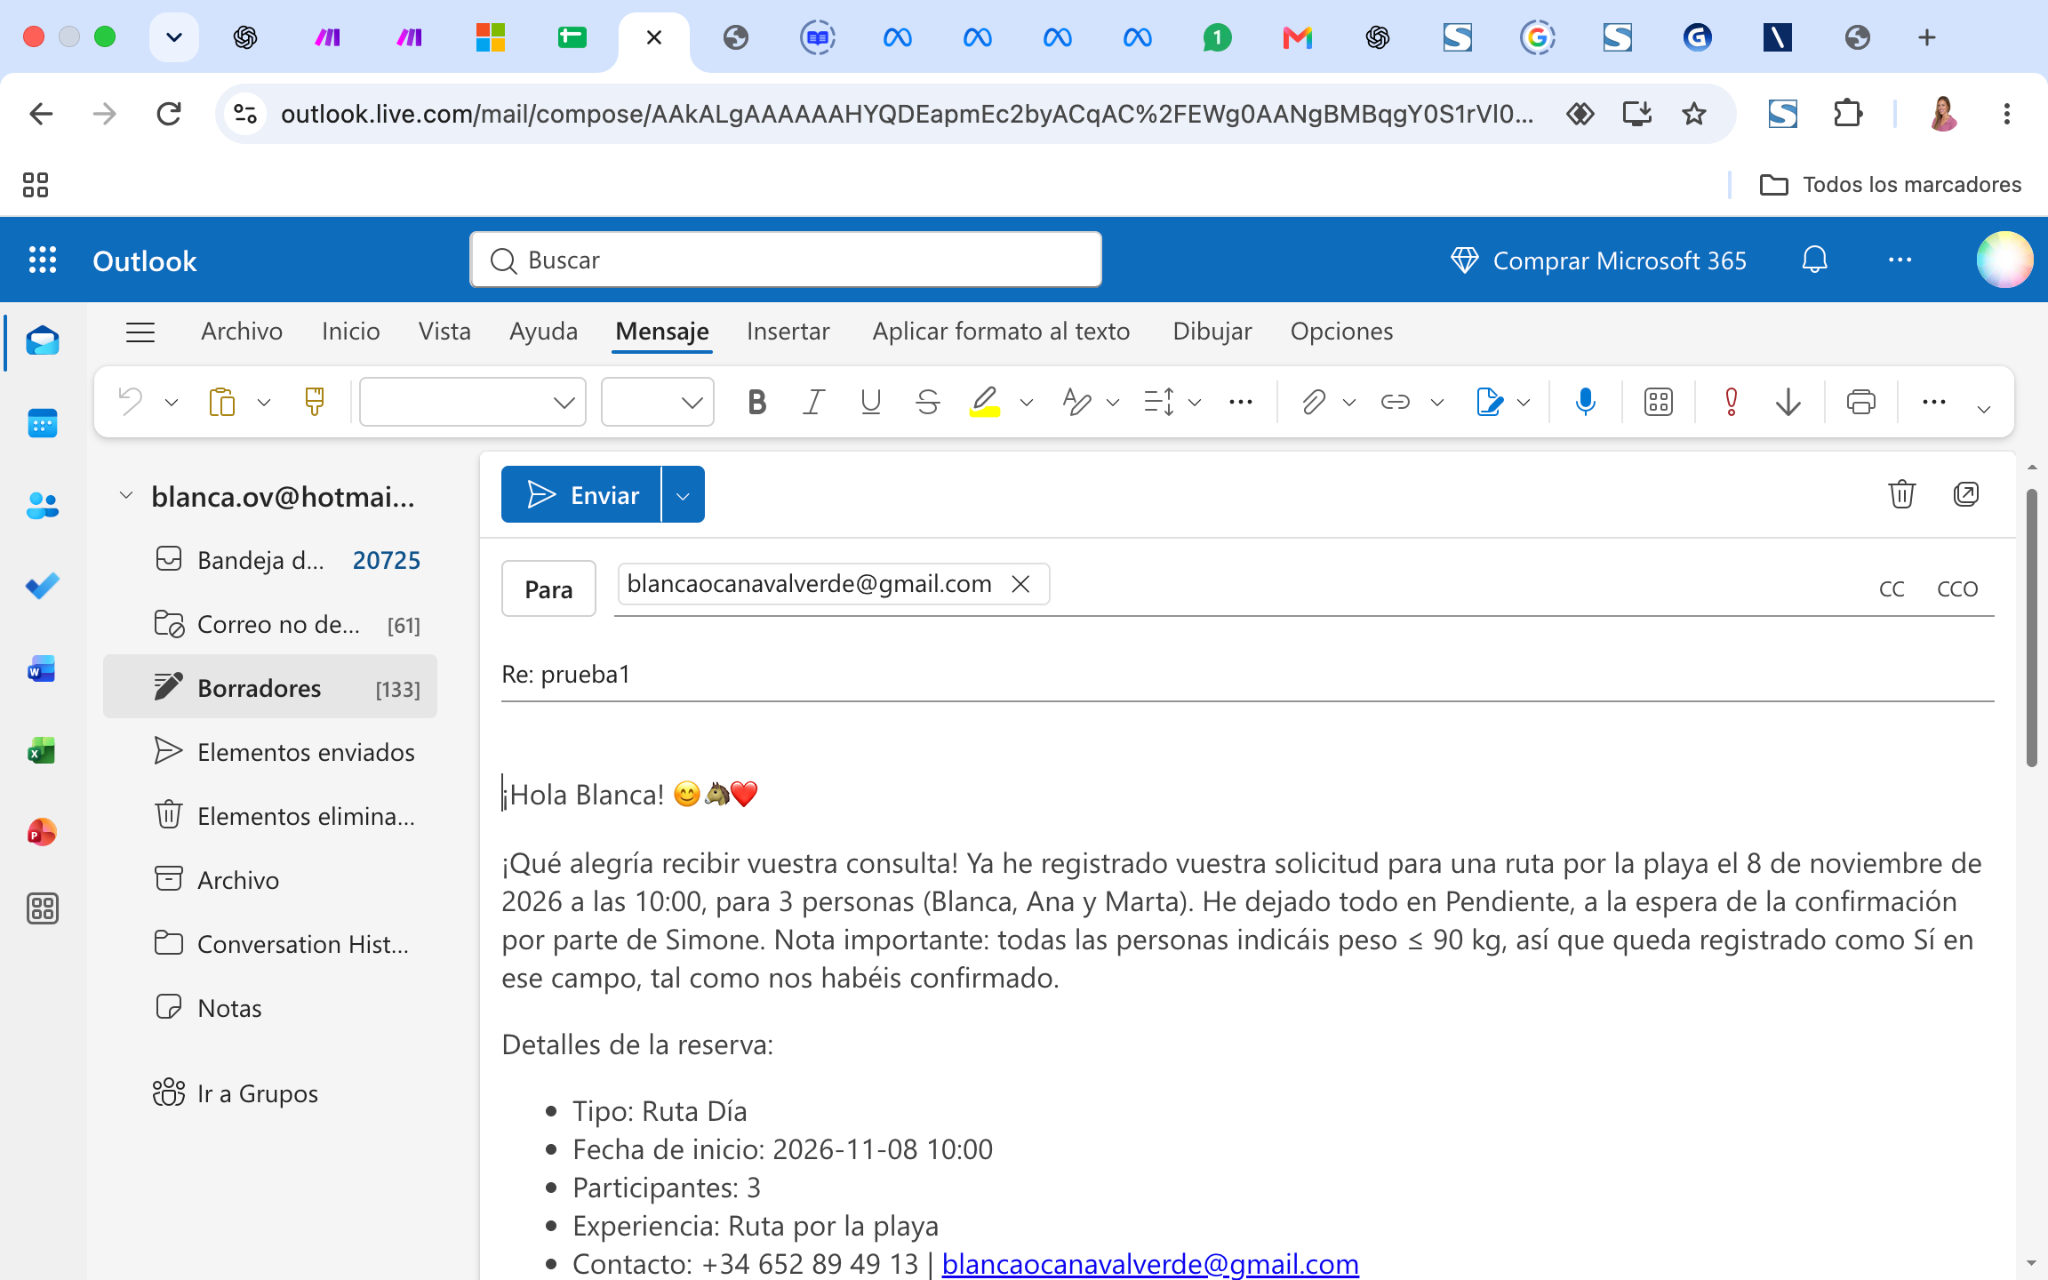
Task: Open the line spacing dropdown arrow
Action: coord(1194,402)
